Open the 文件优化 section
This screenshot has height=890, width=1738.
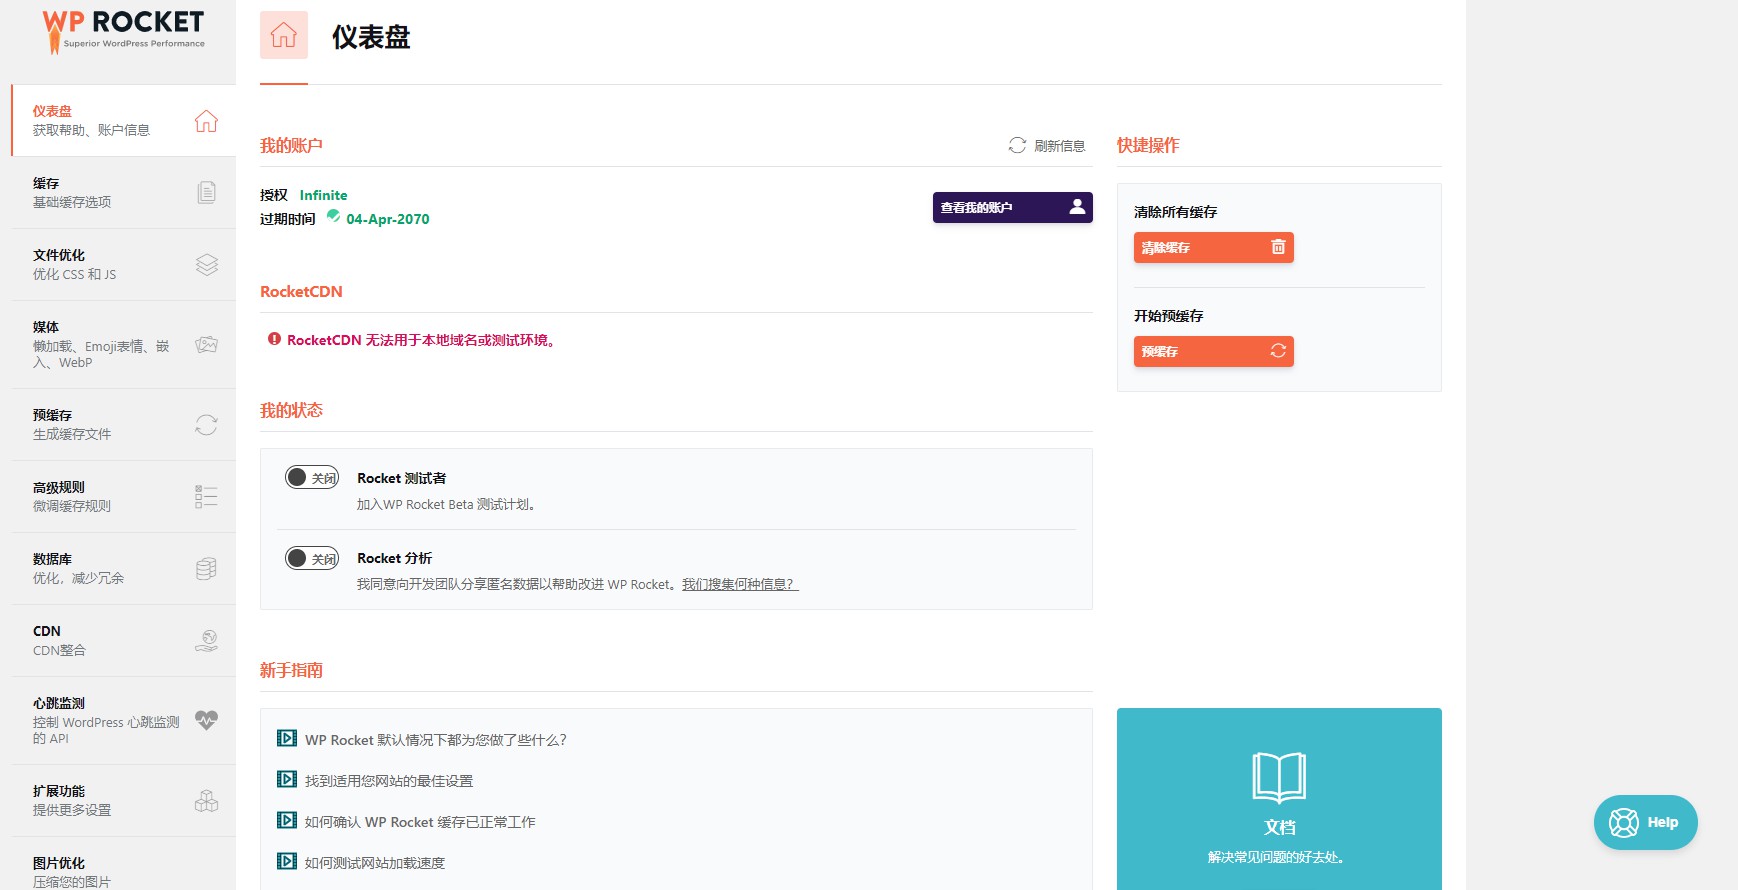point(124,265)
